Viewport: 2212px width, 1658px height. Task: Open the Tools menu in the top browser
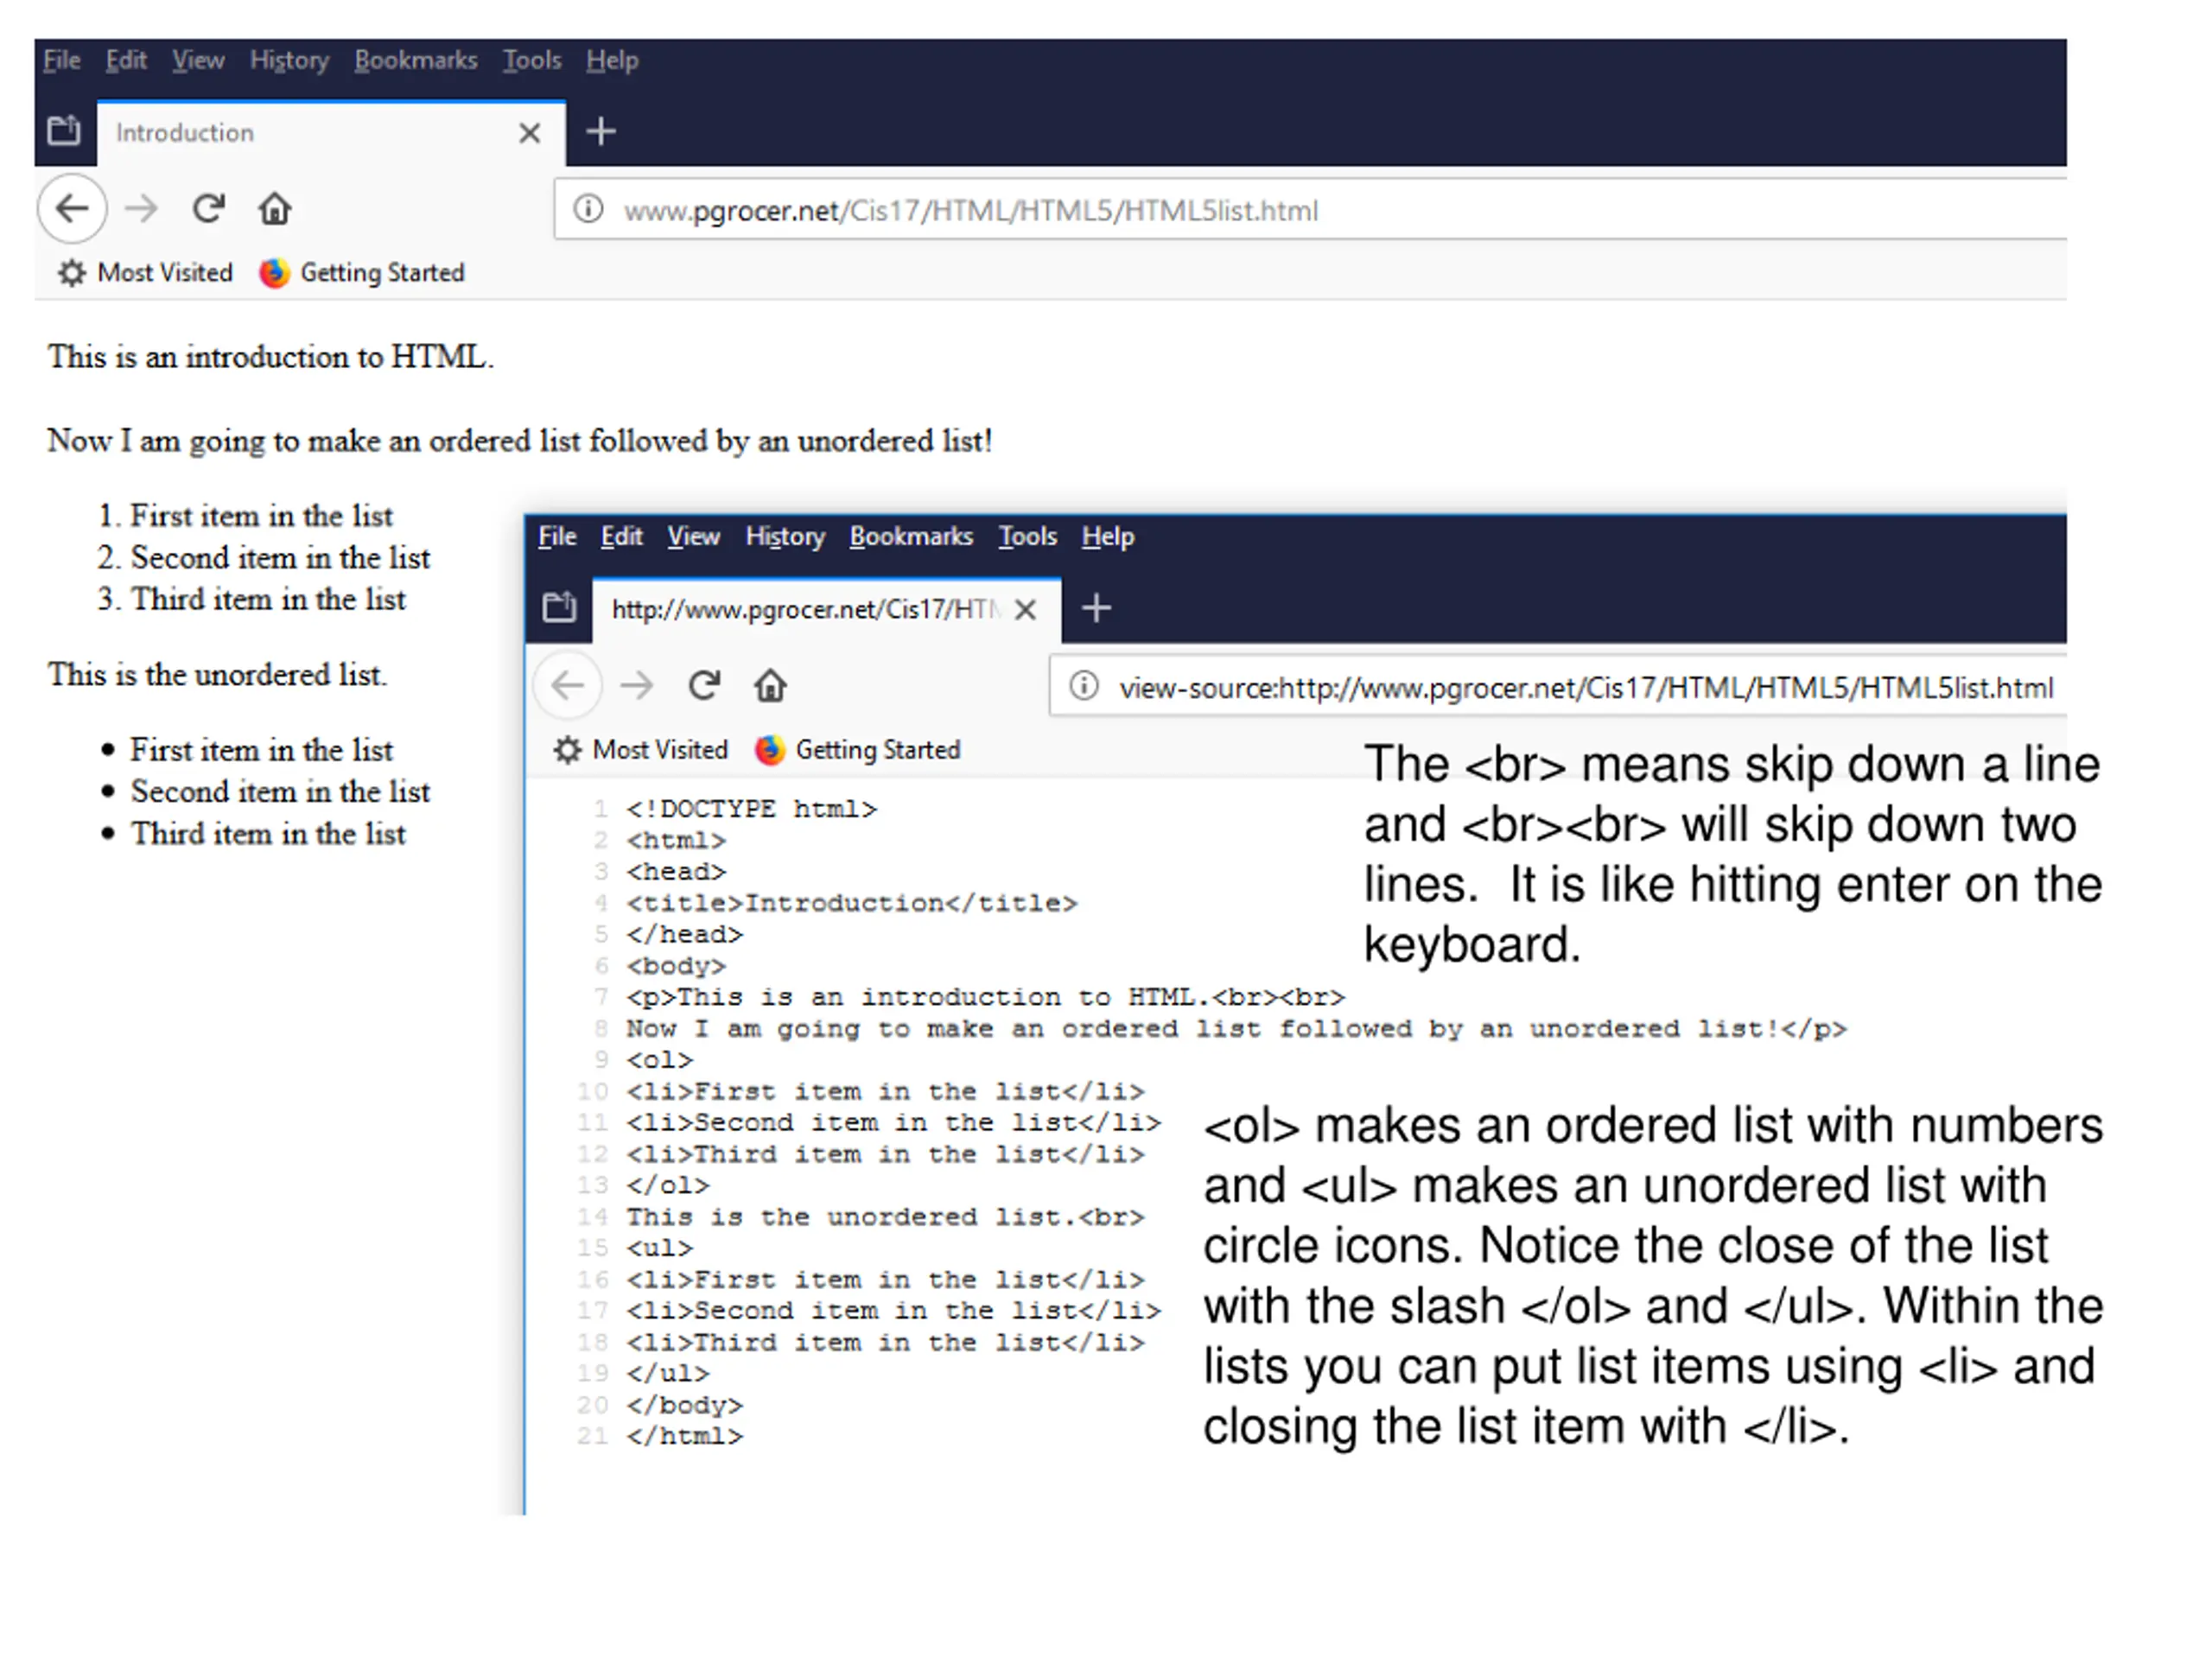pos(532,61)
